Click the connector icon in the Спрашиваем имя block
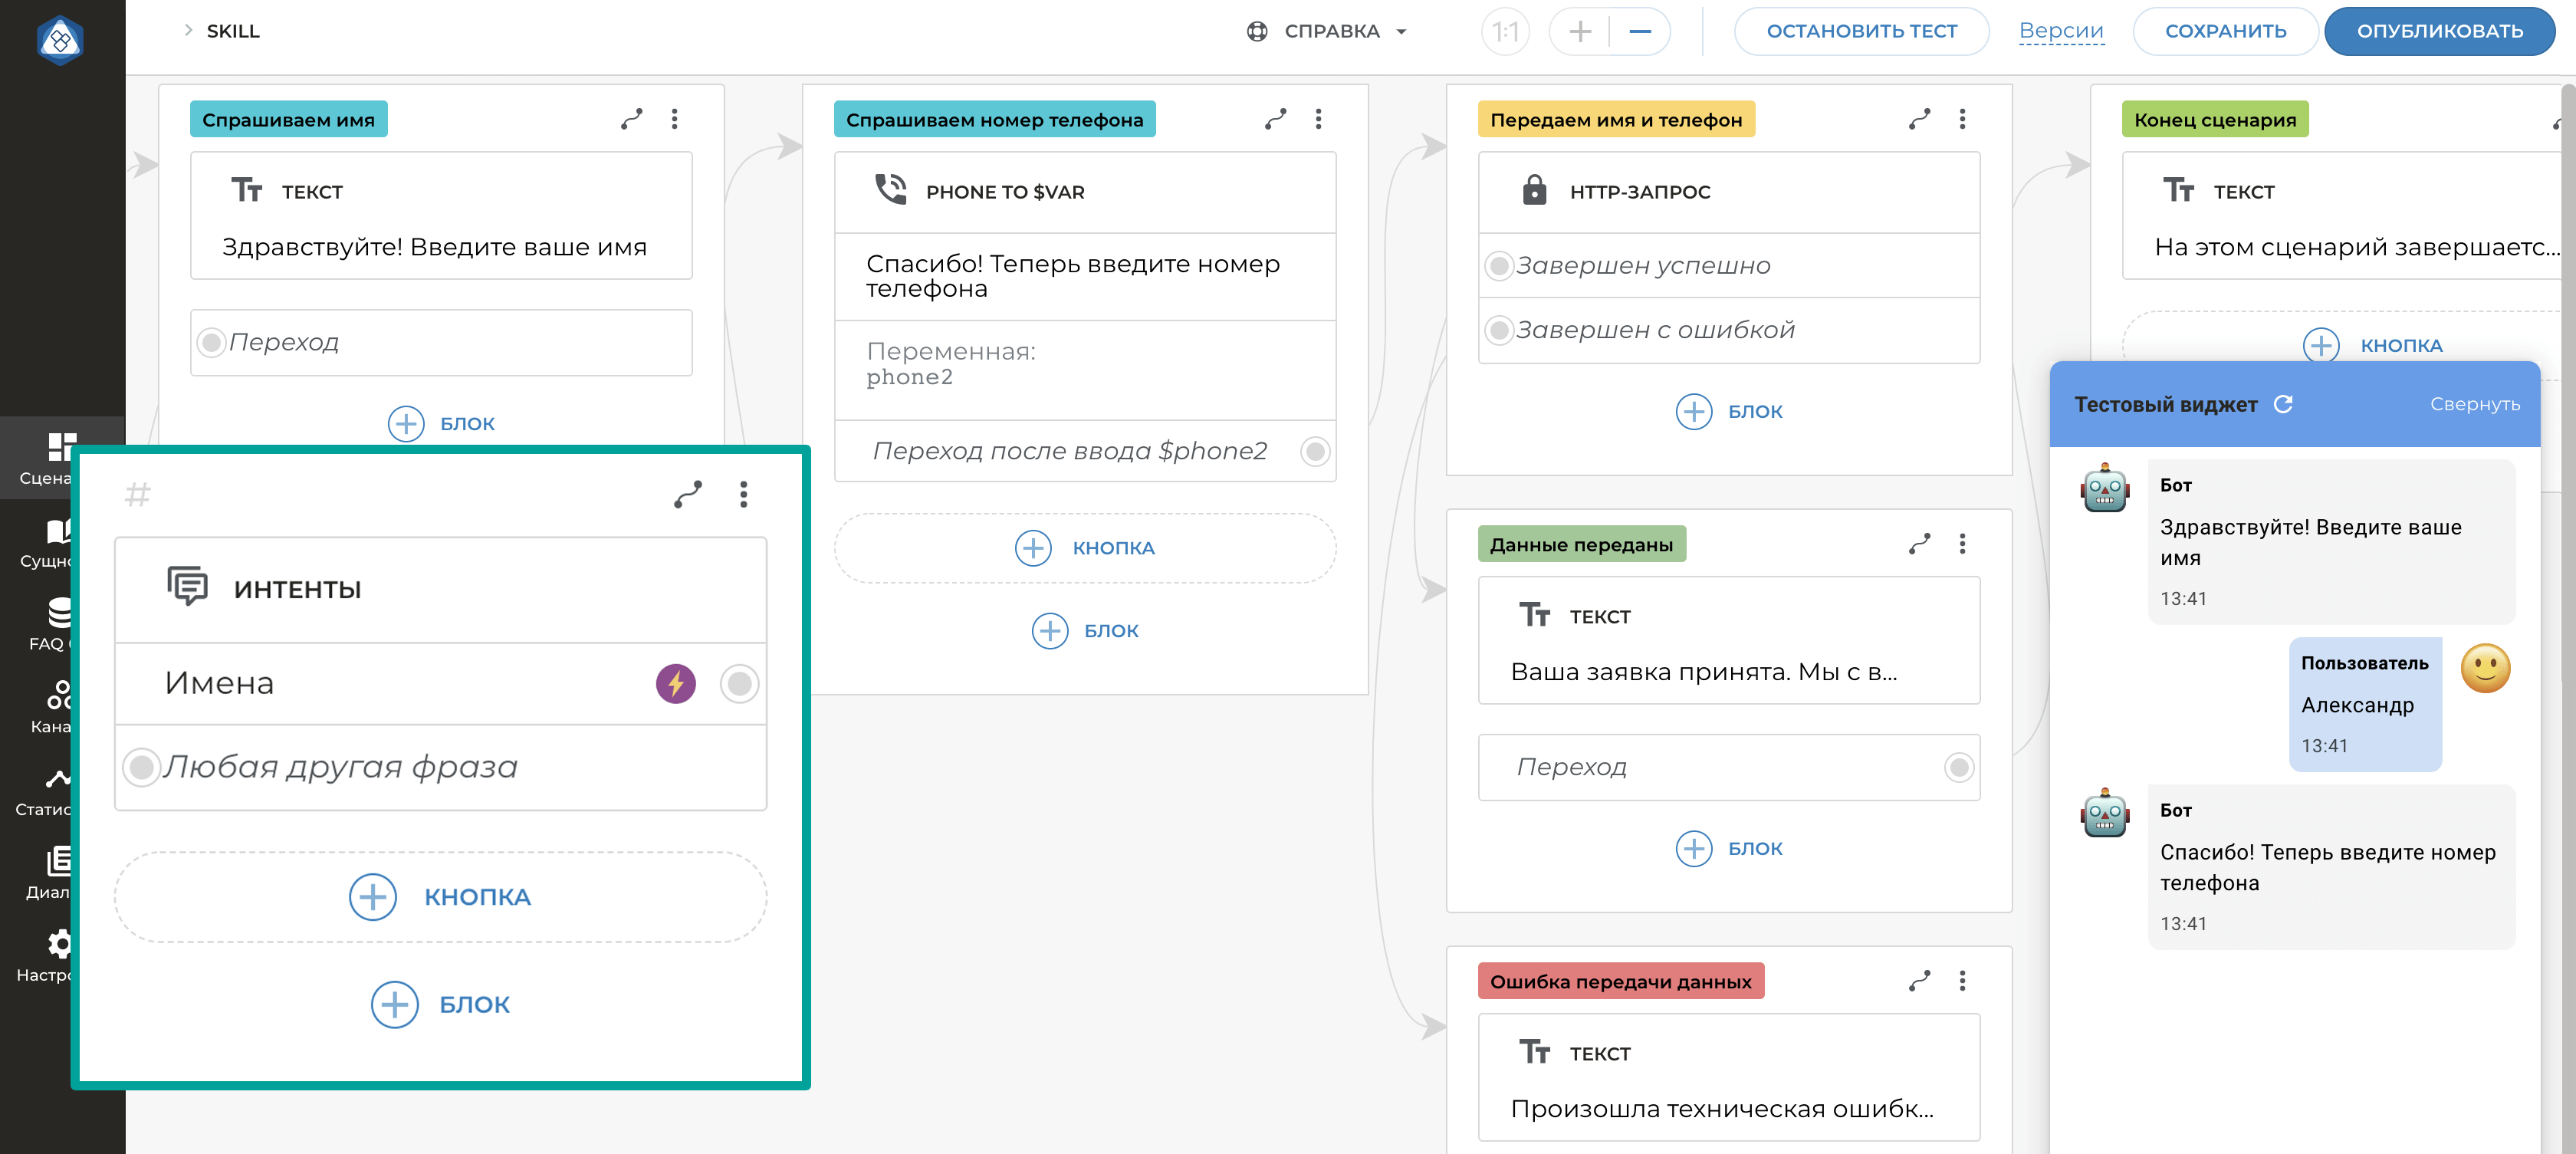The width and height of the screenshot is (2576, 1154). tap(631, 120)
